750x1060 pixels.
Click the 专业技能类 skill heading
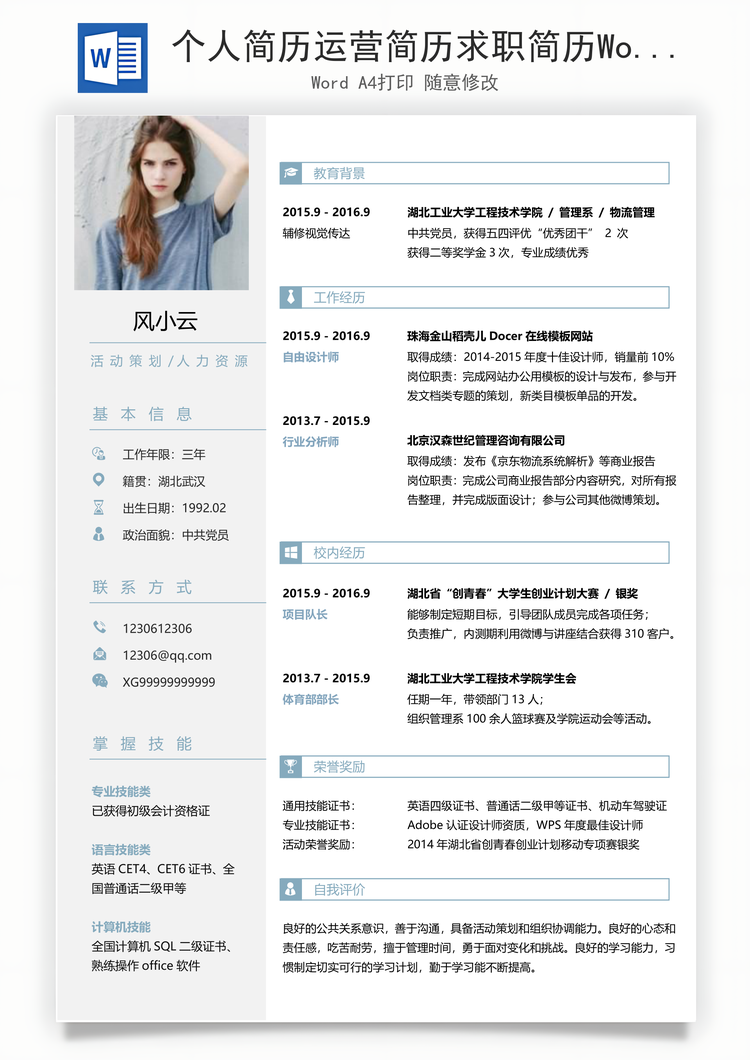point(121,791)
